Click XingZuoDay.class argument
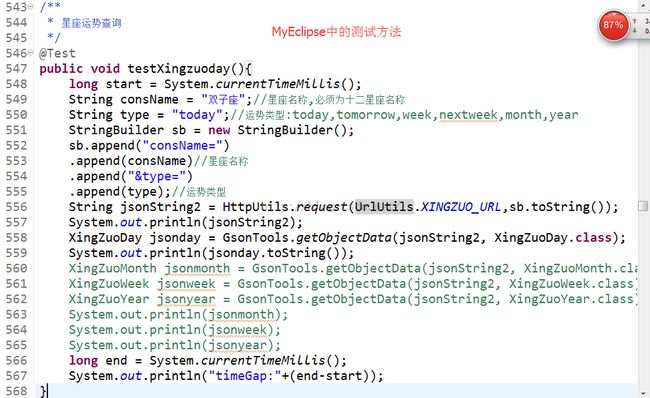Viewport: 650px width, 398px height. point(553,238)
